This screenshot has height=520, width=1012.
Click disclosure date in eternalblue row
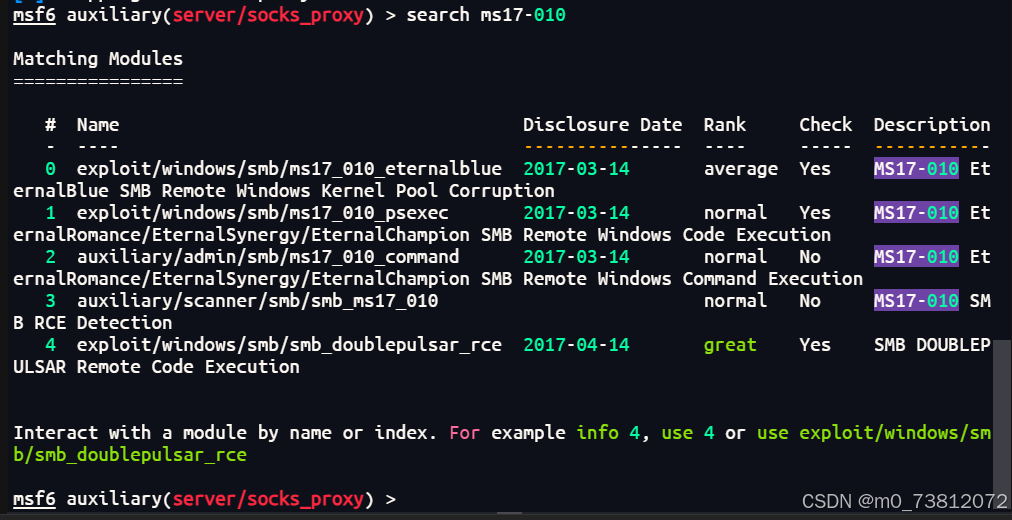[x=576, y=169]
